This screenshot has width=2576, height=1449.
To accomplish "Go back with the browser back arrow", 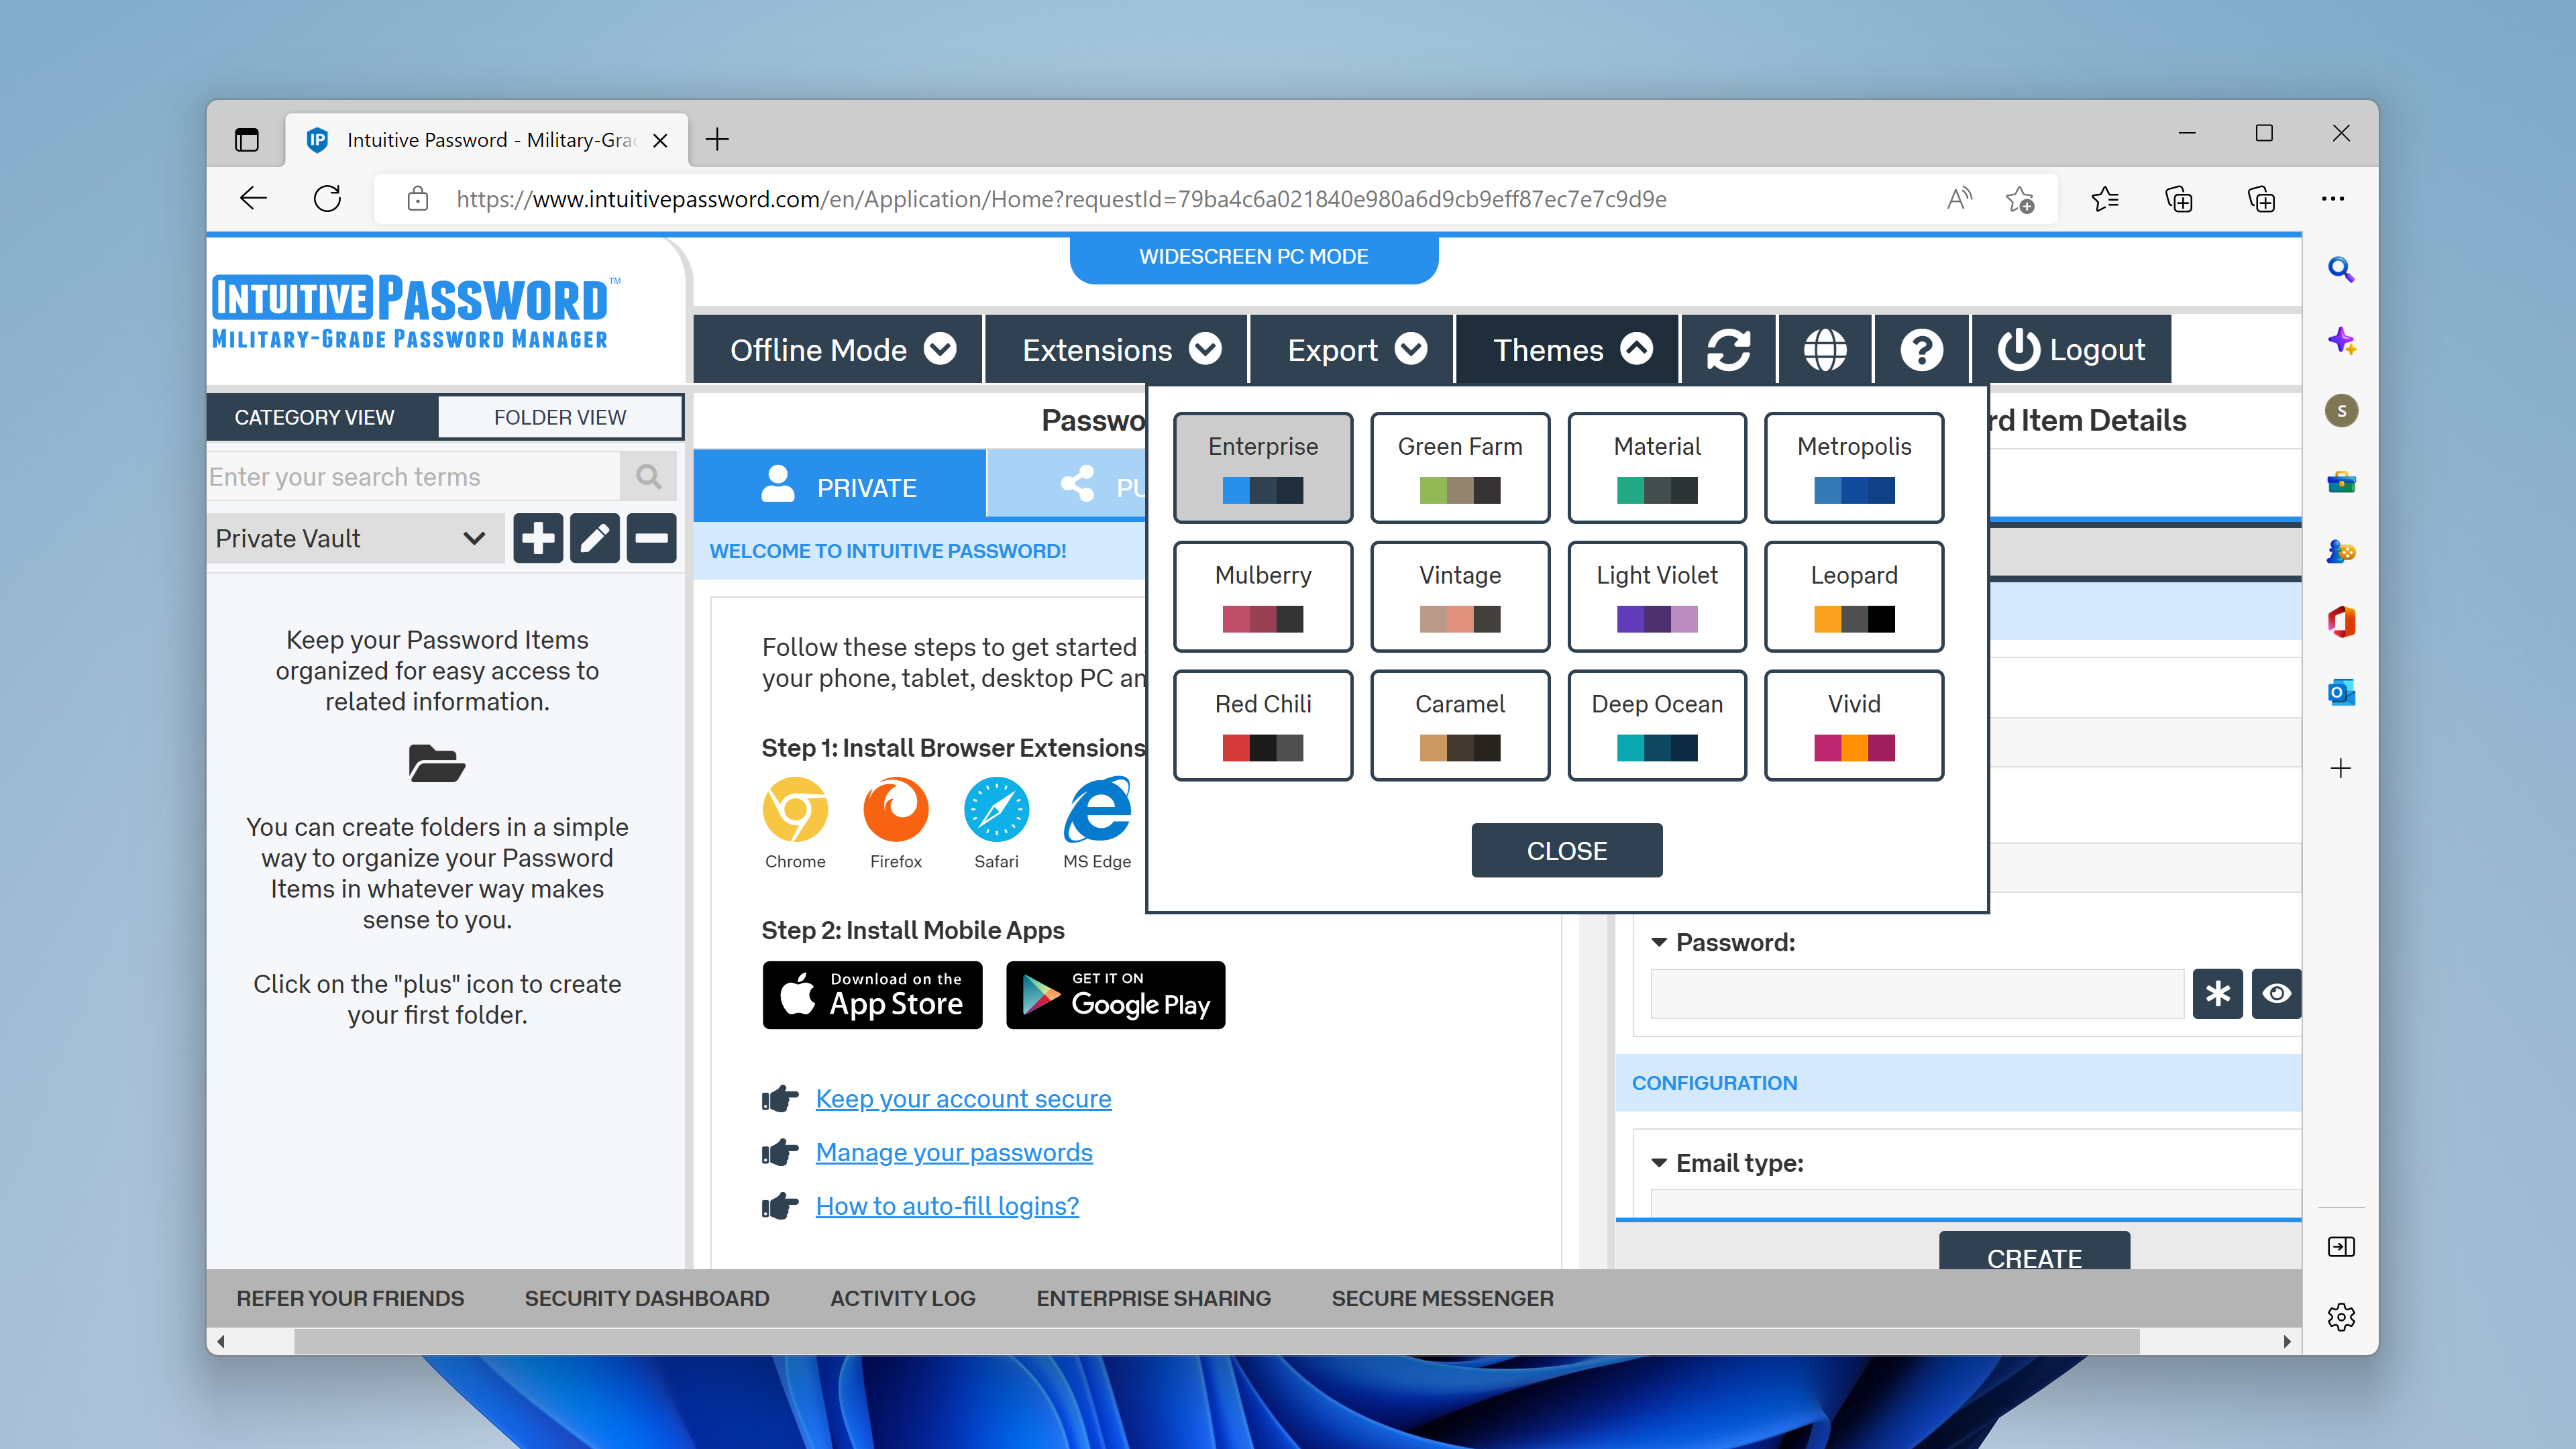I will tap(253, 198).
